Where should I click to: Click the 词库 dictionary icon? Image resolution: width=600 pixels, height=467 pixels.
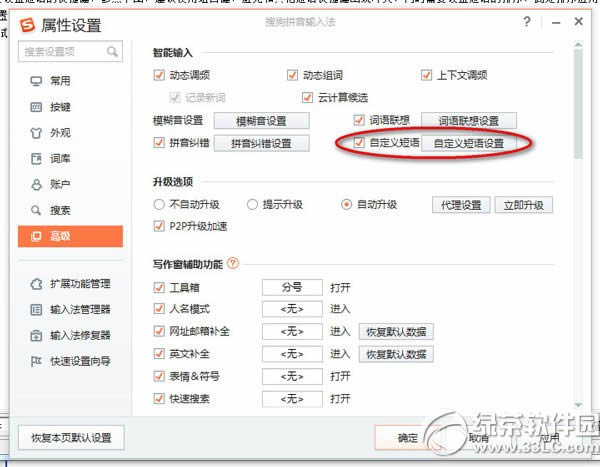tap(36, 159)
